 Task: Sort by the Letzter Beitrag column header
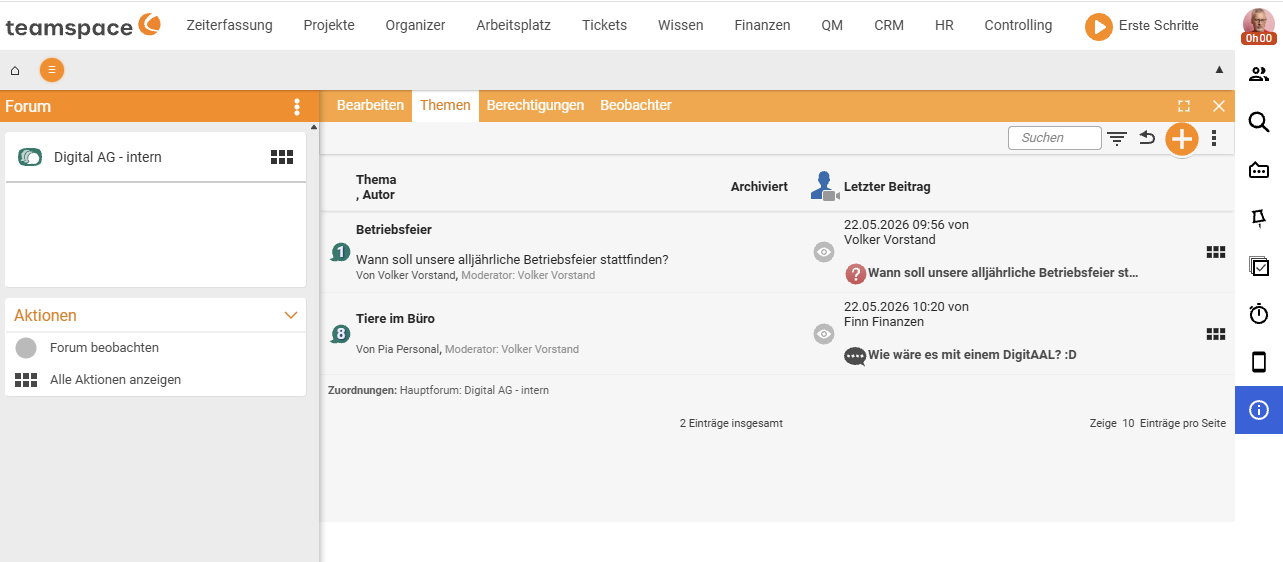(887, 187)
